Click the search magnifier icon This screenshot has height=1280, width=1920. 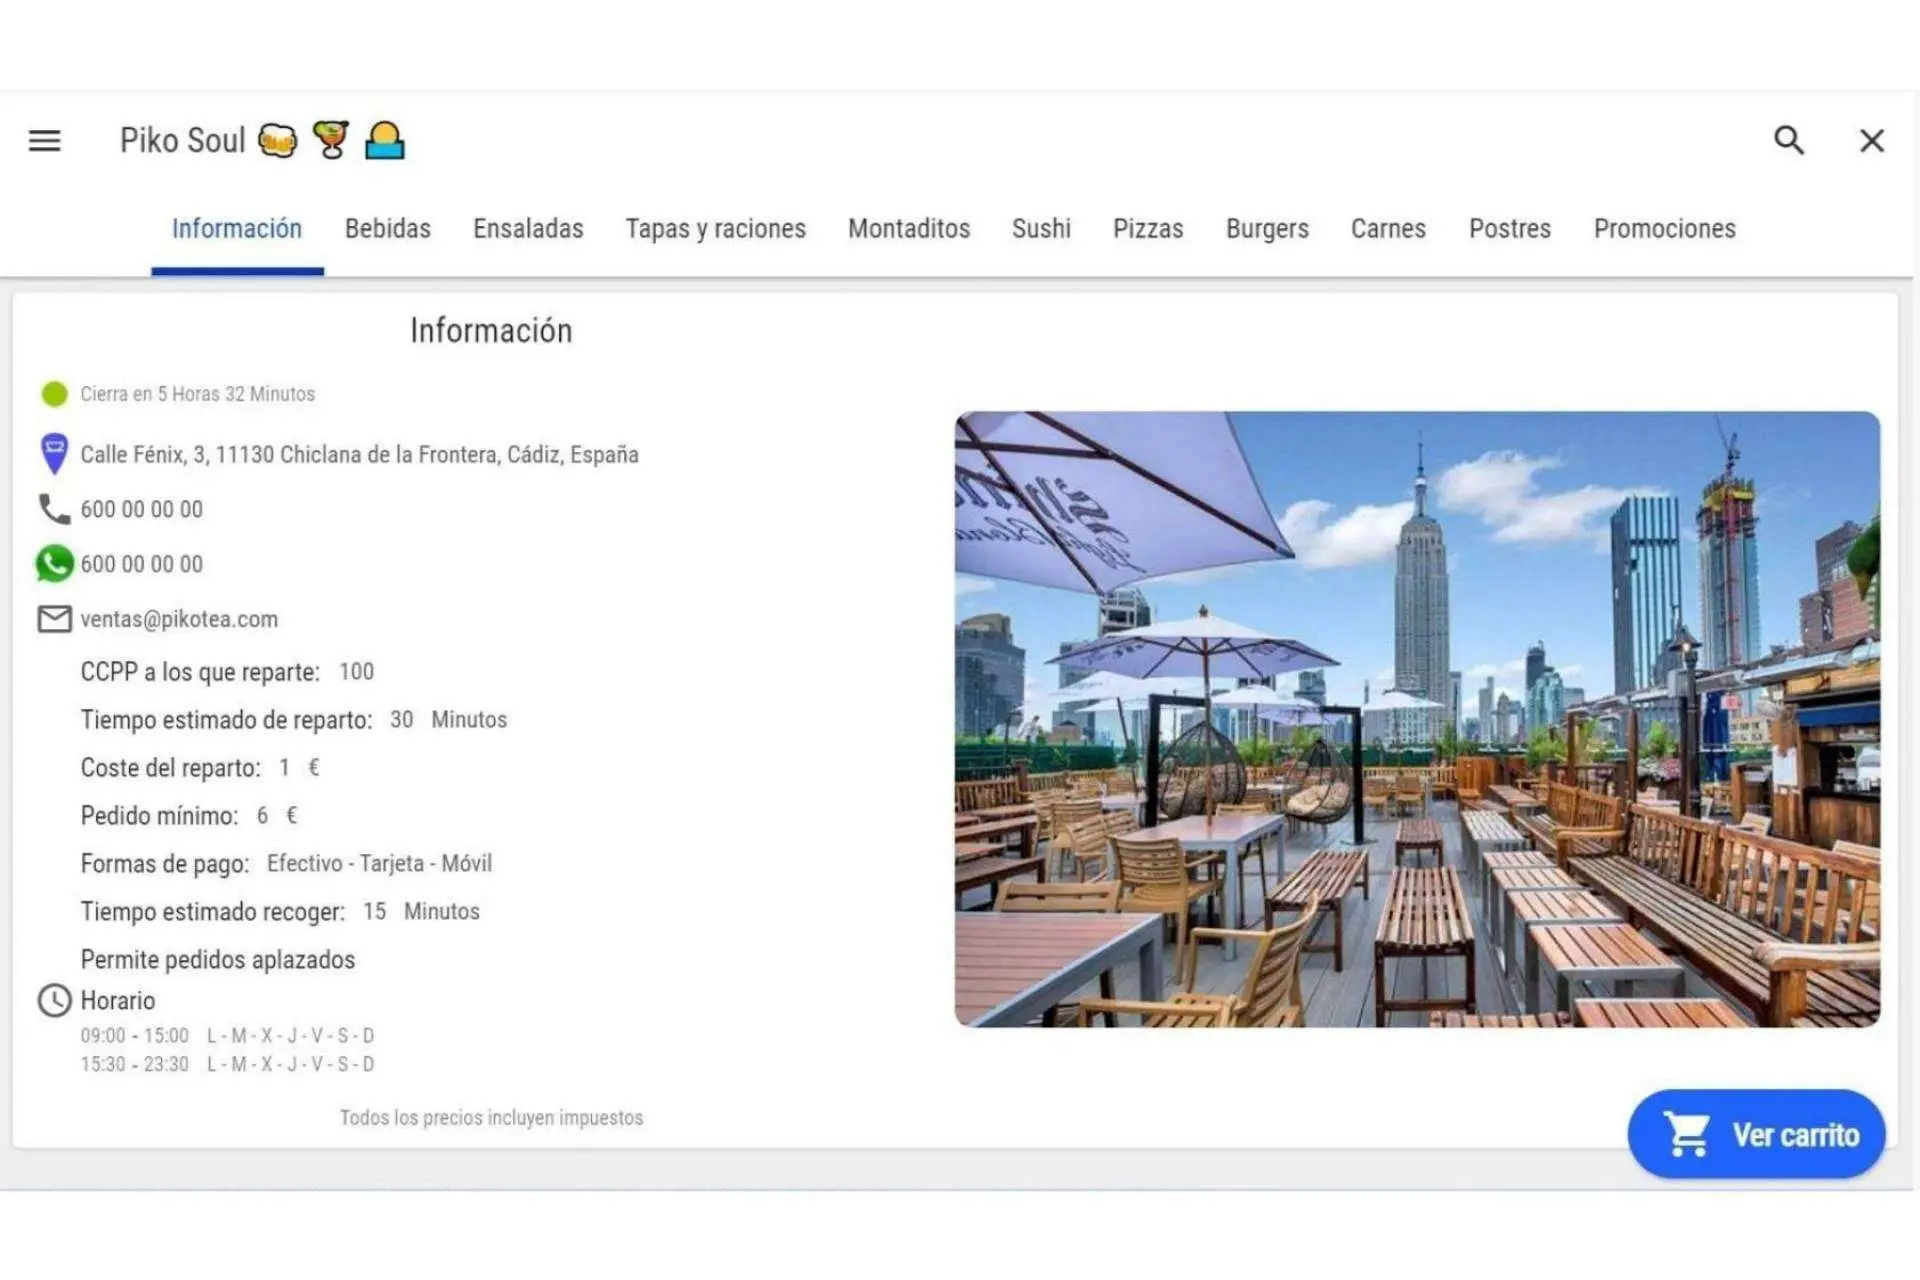[1789, 141]
